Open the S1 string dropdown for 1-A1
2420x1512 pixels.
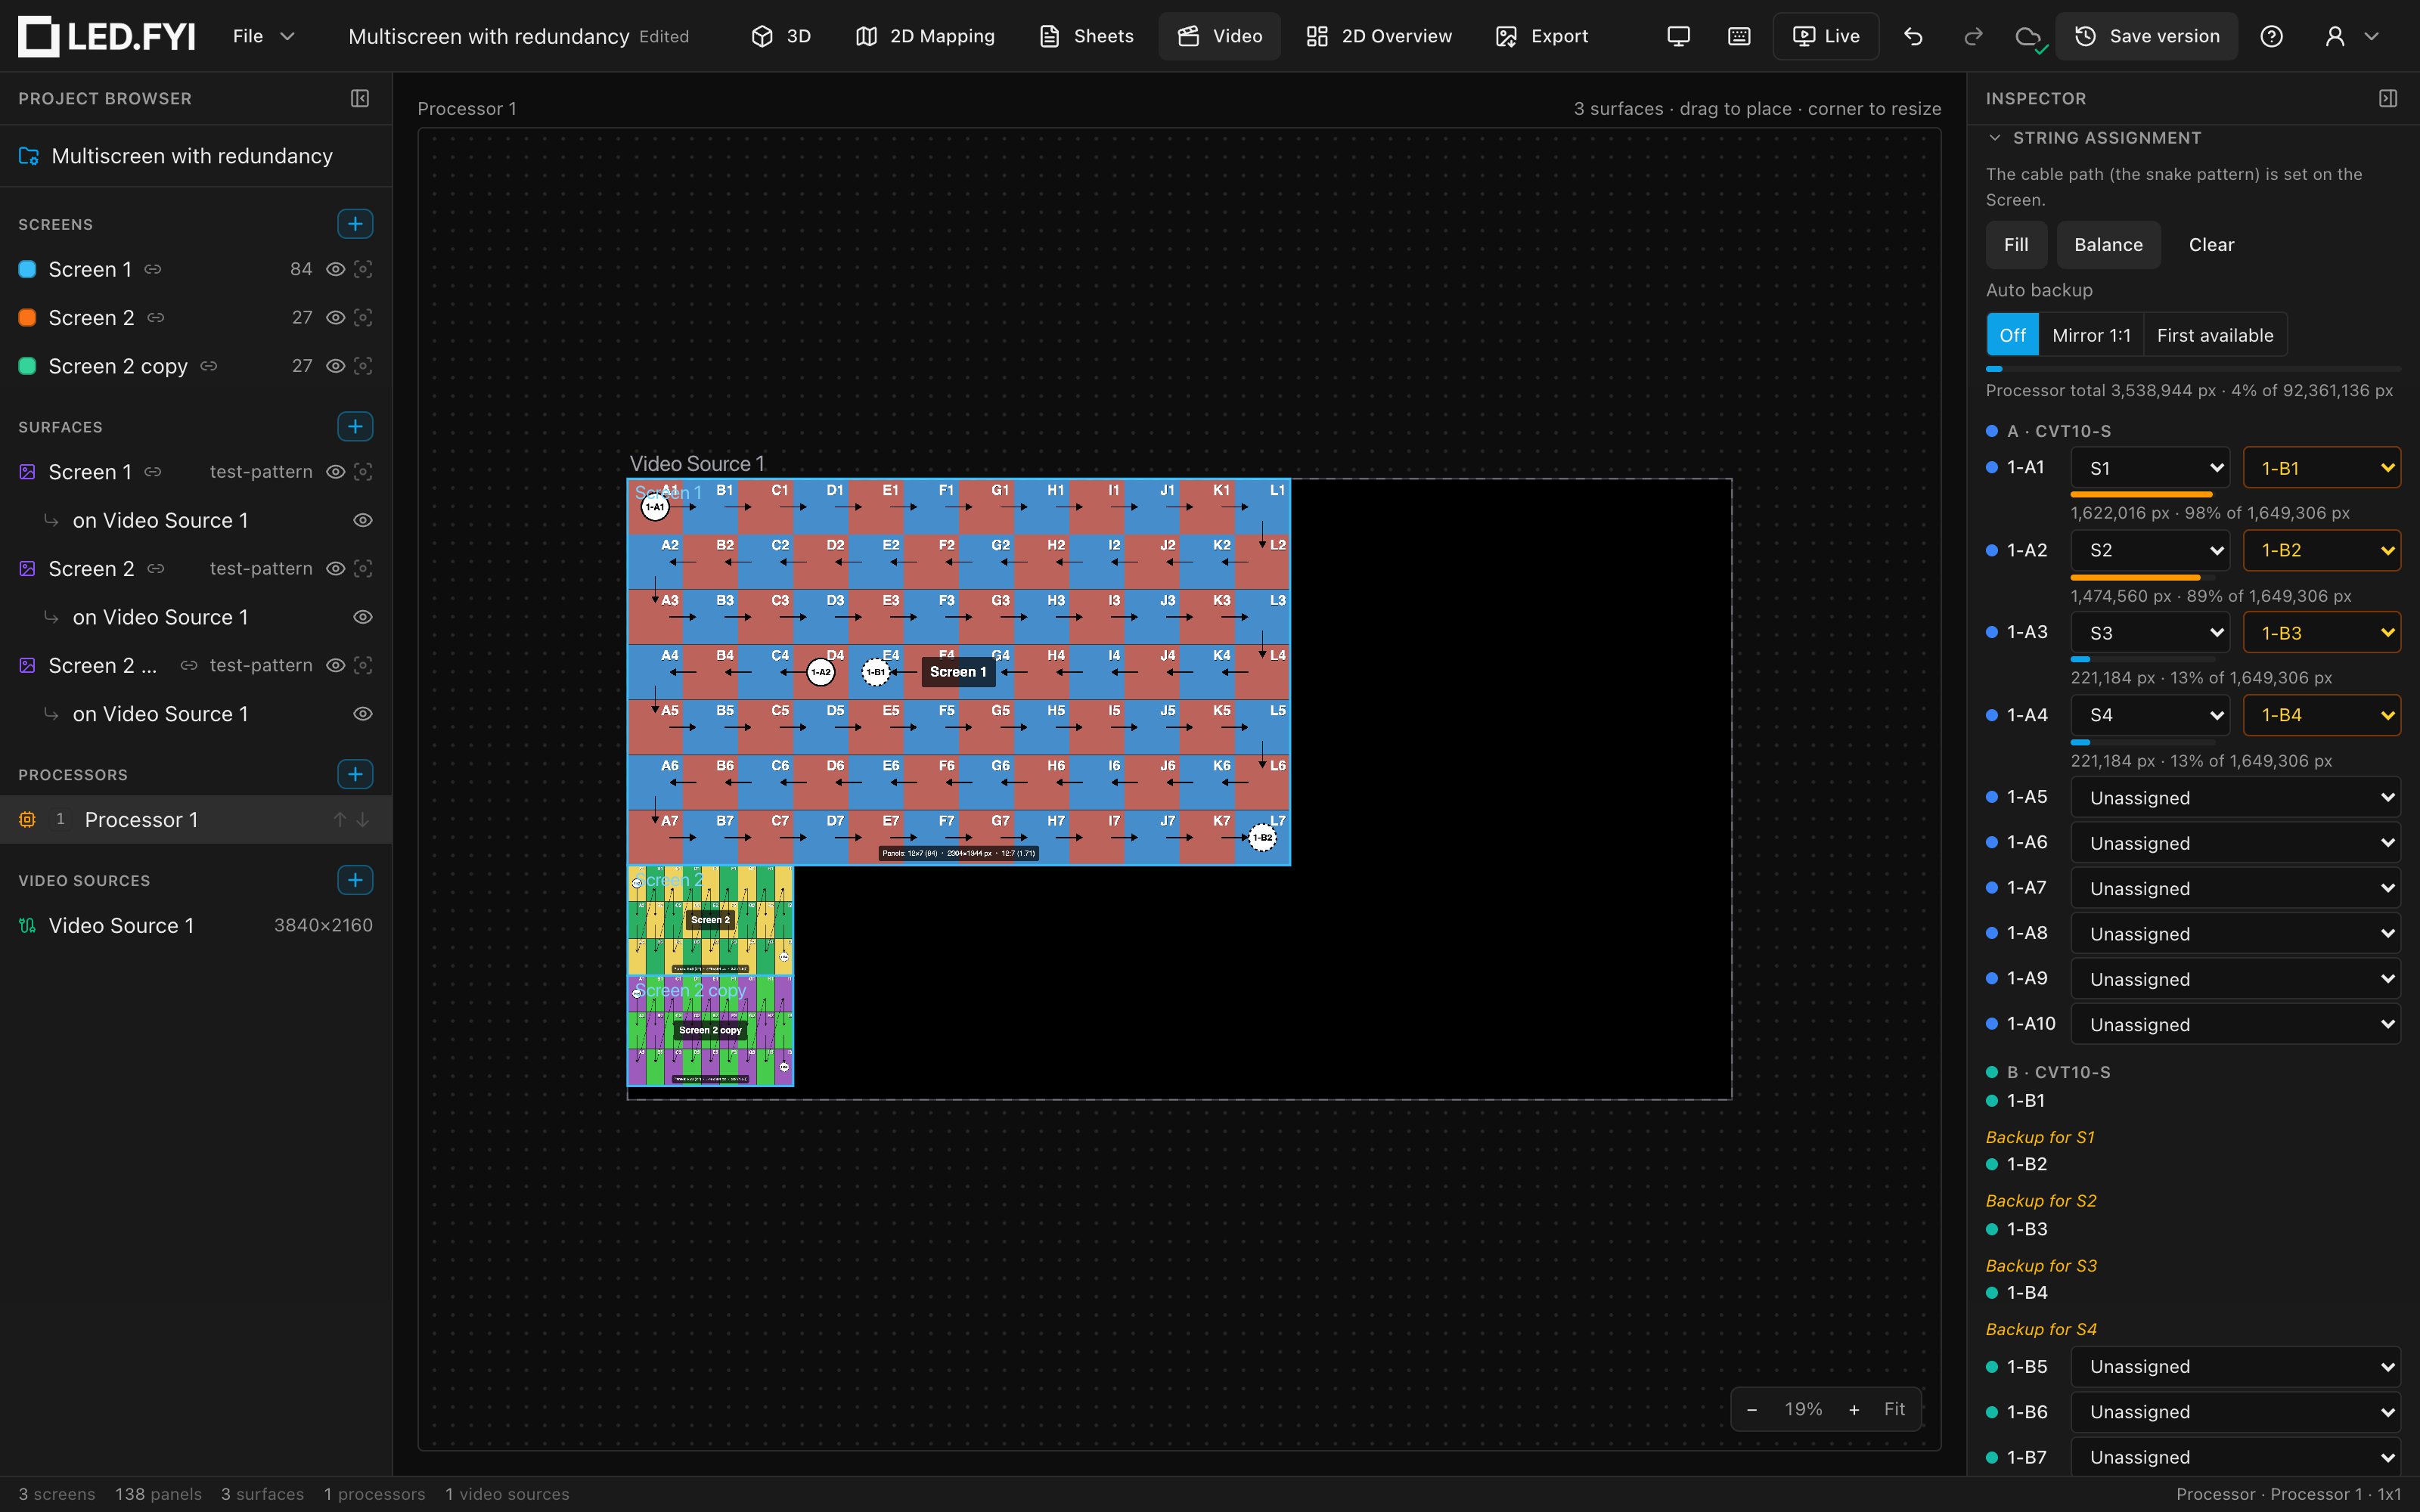click(2150, 468)
